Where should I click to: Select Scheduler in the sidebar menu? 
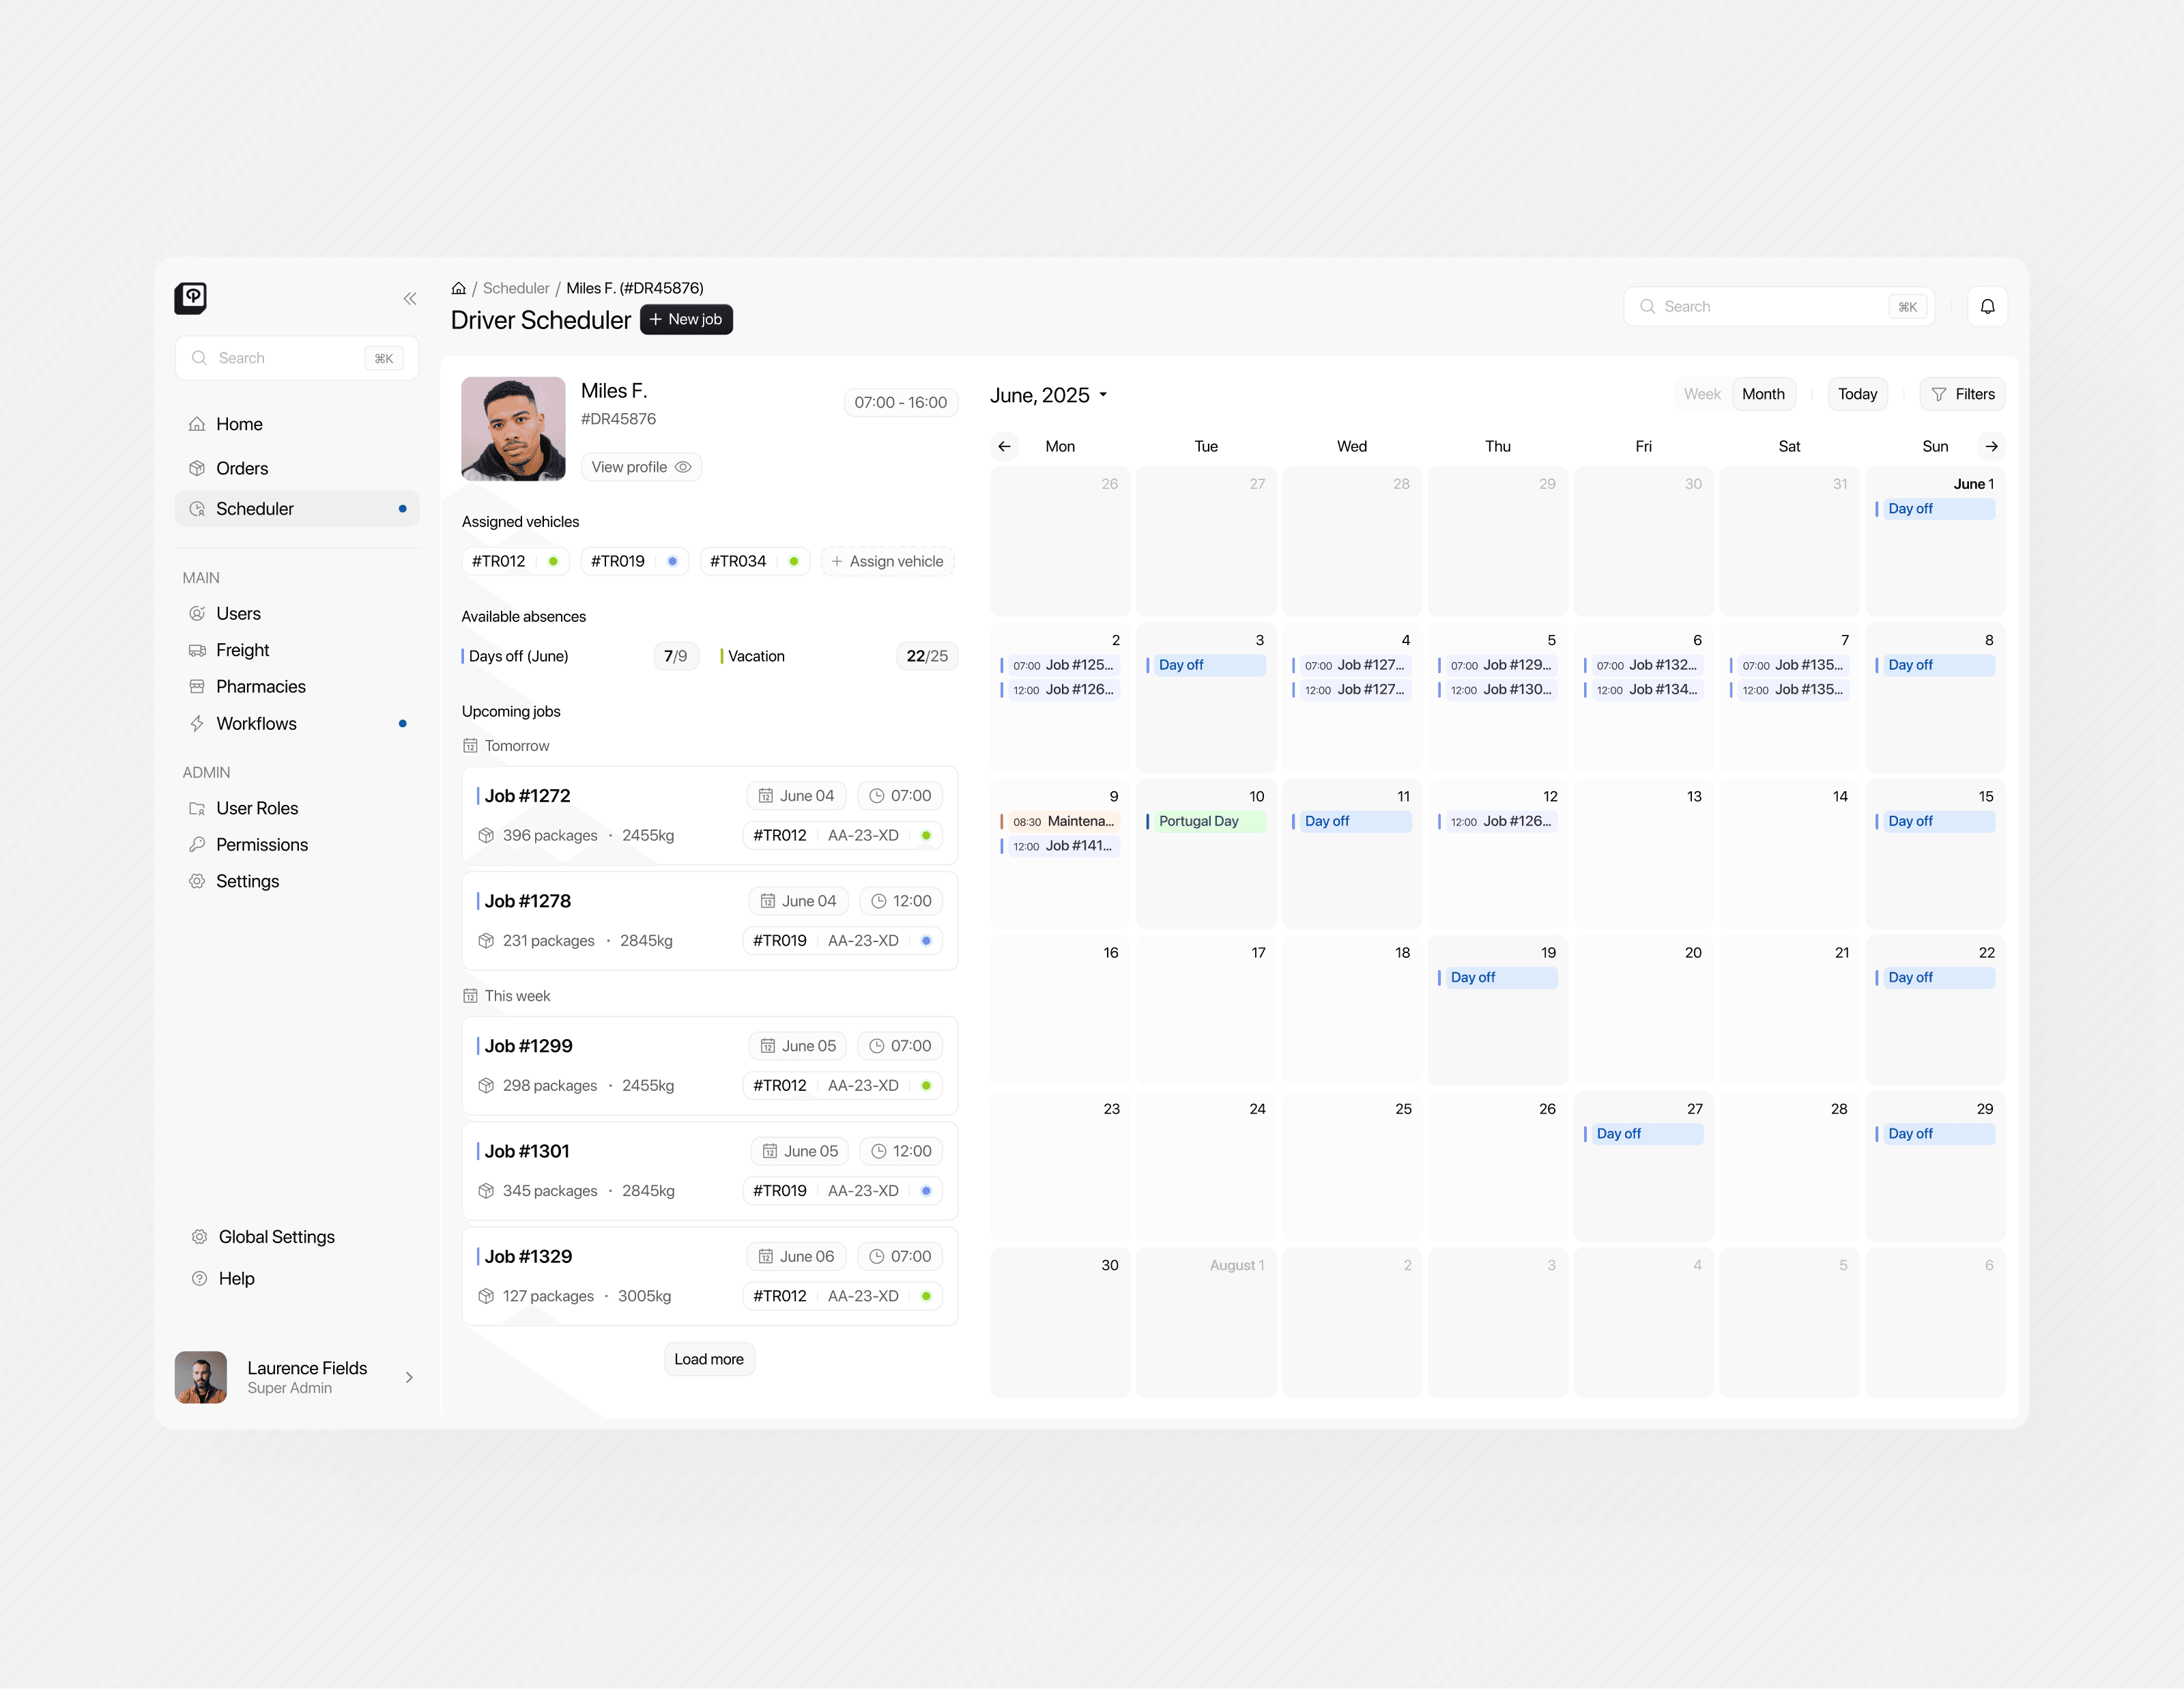[255, 509]
